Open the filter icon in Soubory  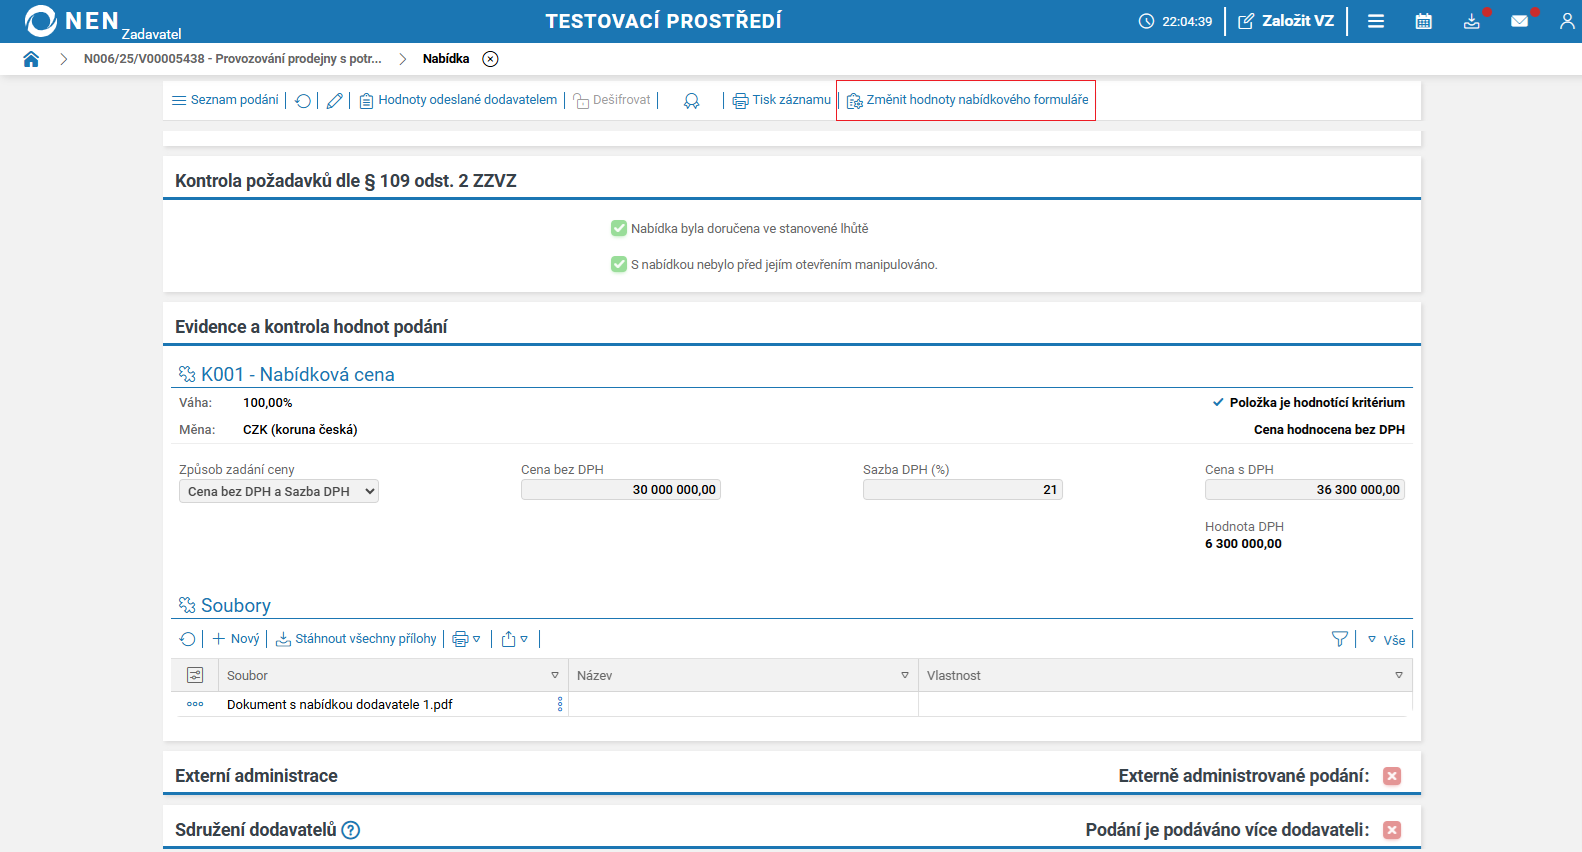[x=1340, y=639]
